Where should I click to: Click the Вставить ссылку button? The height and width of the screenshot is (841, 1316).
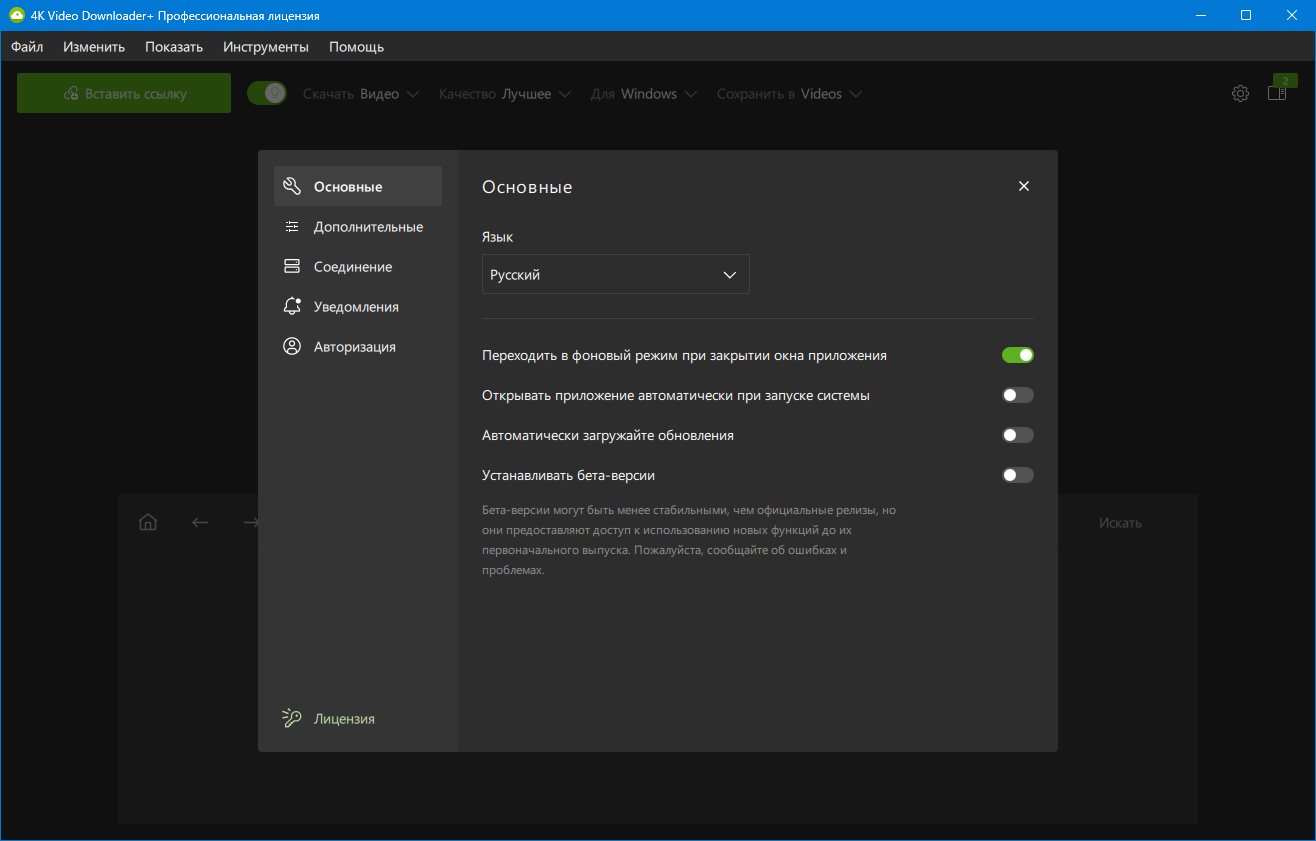pyautogui.click(x=124, y=94)
